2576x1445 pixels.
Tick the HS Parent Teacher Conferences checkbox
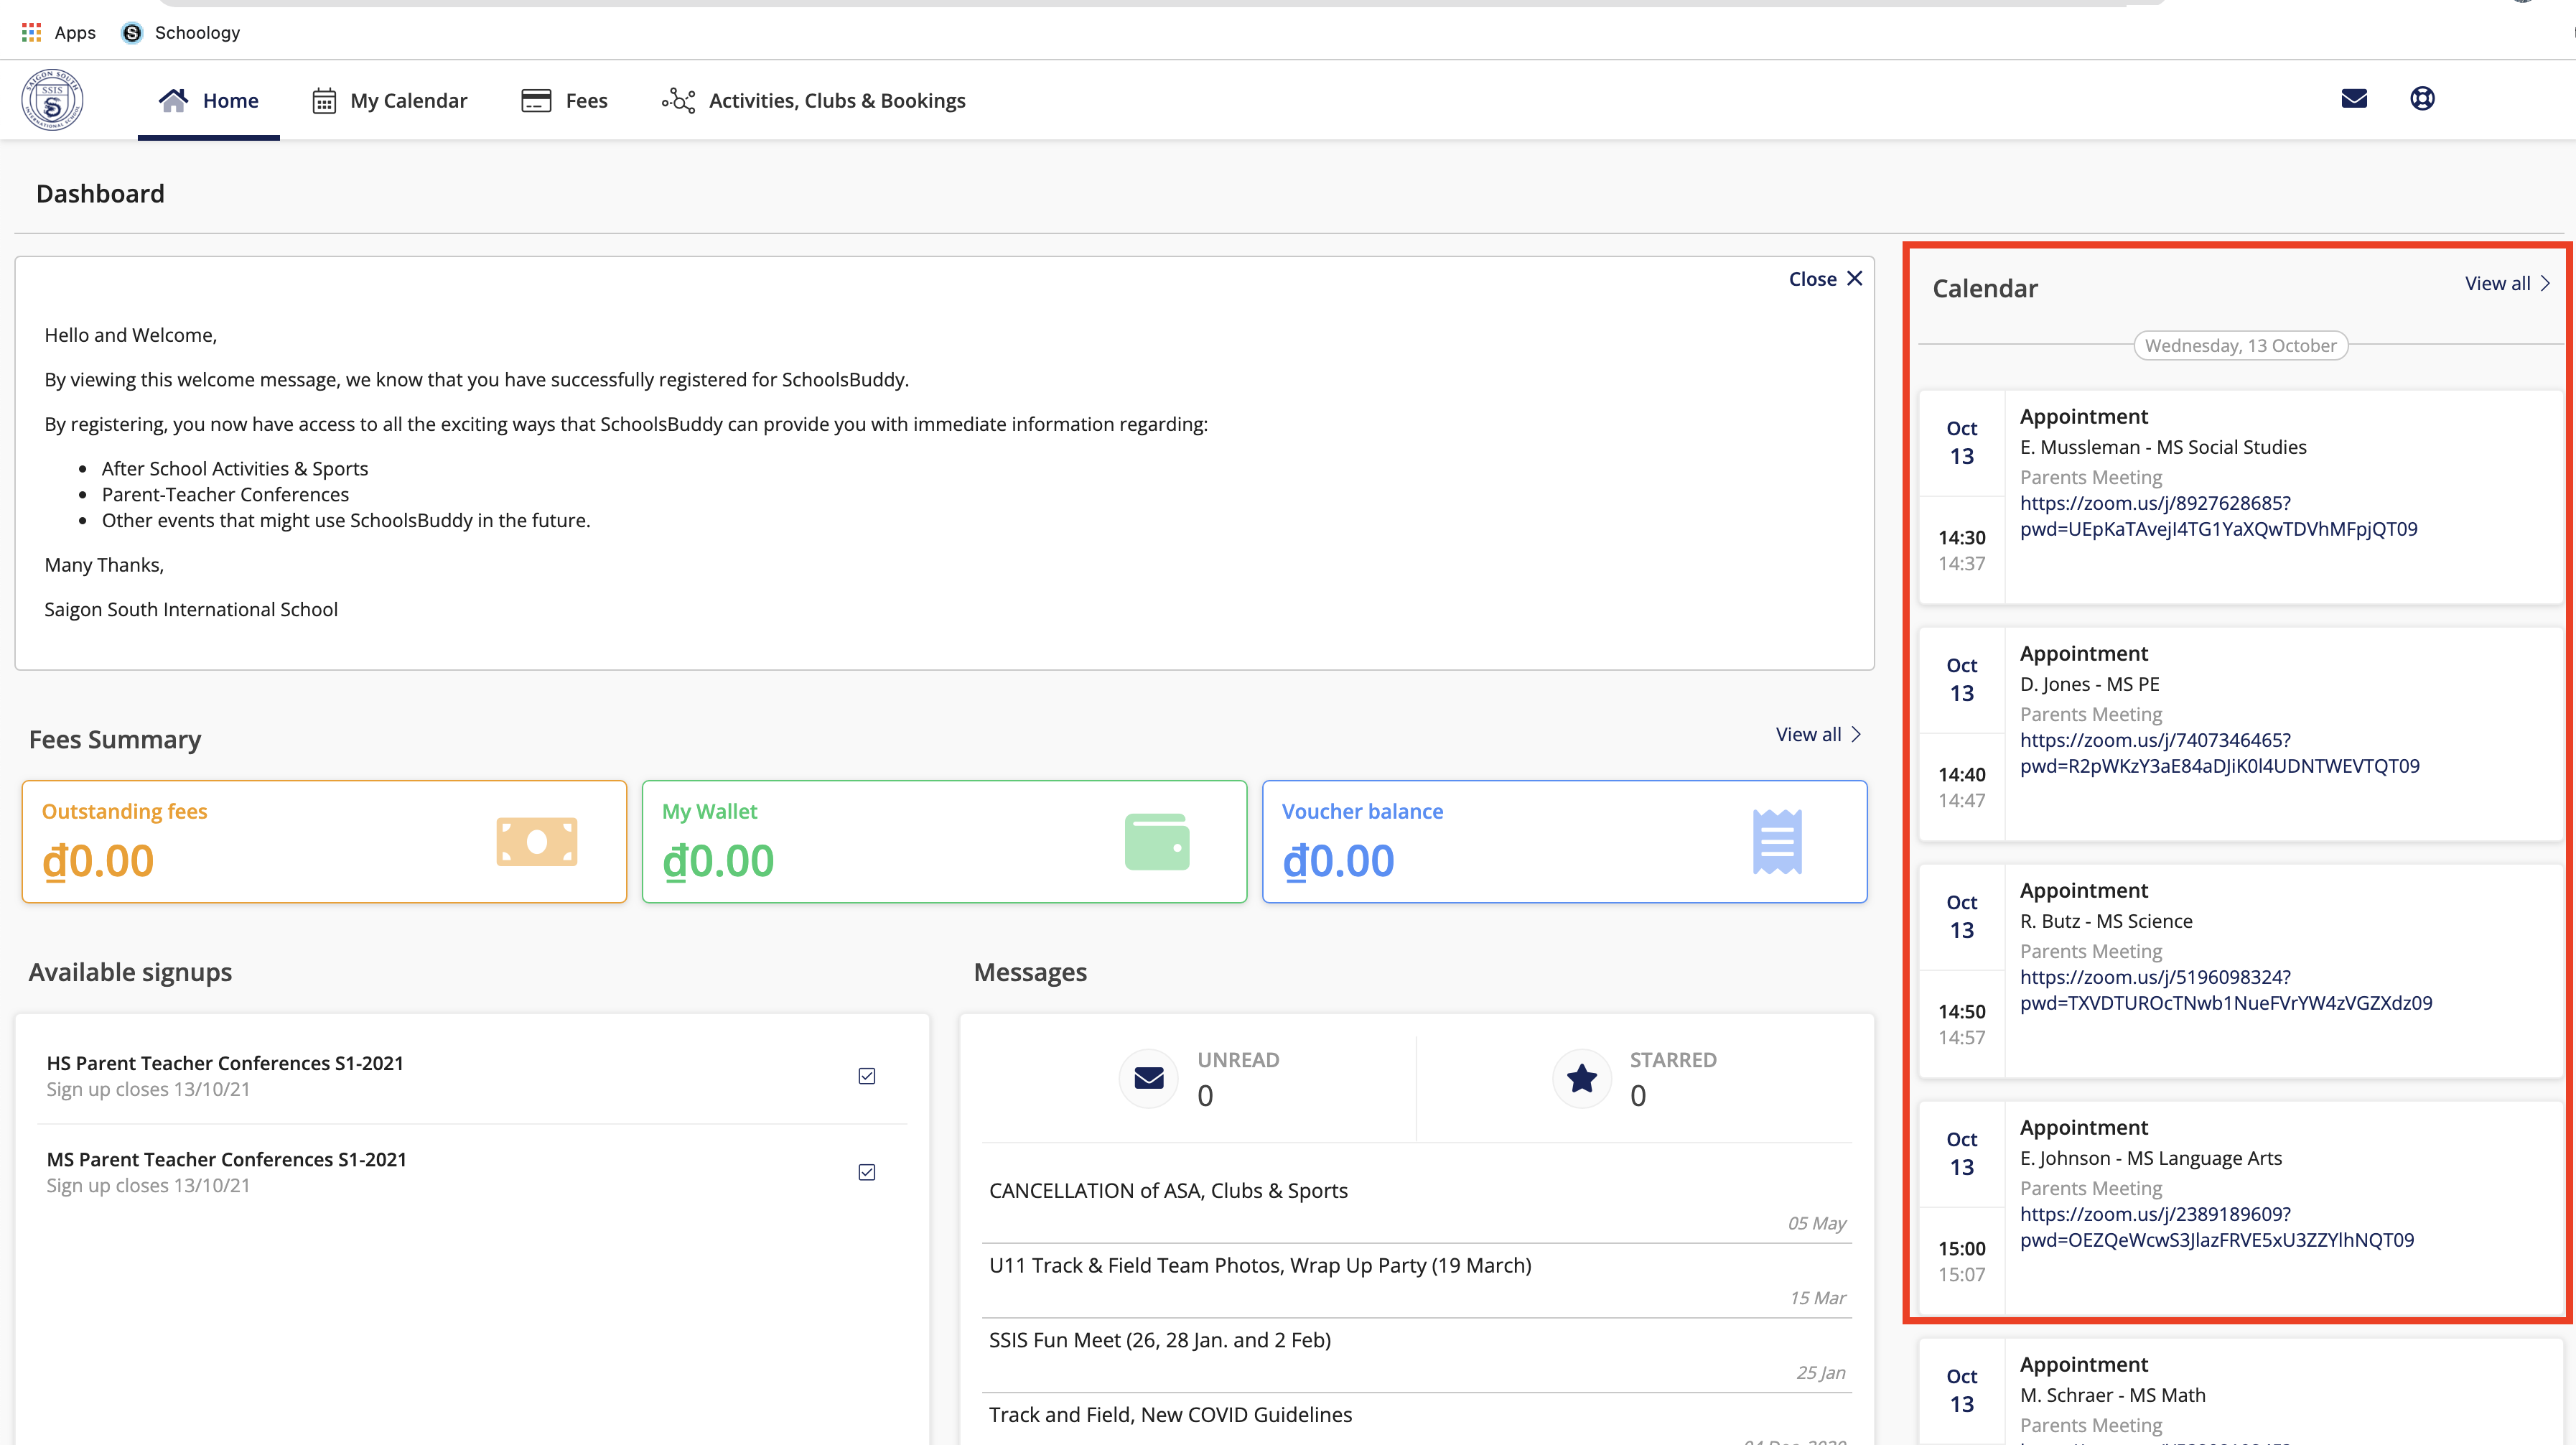click(x=867, y=1076)
